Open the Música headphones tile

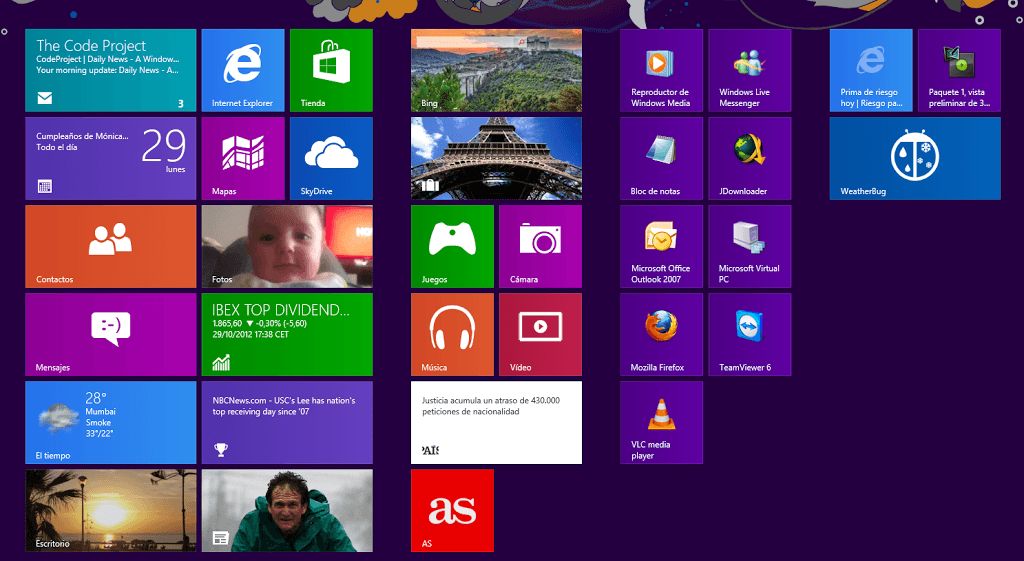click(x=453, y=334)
